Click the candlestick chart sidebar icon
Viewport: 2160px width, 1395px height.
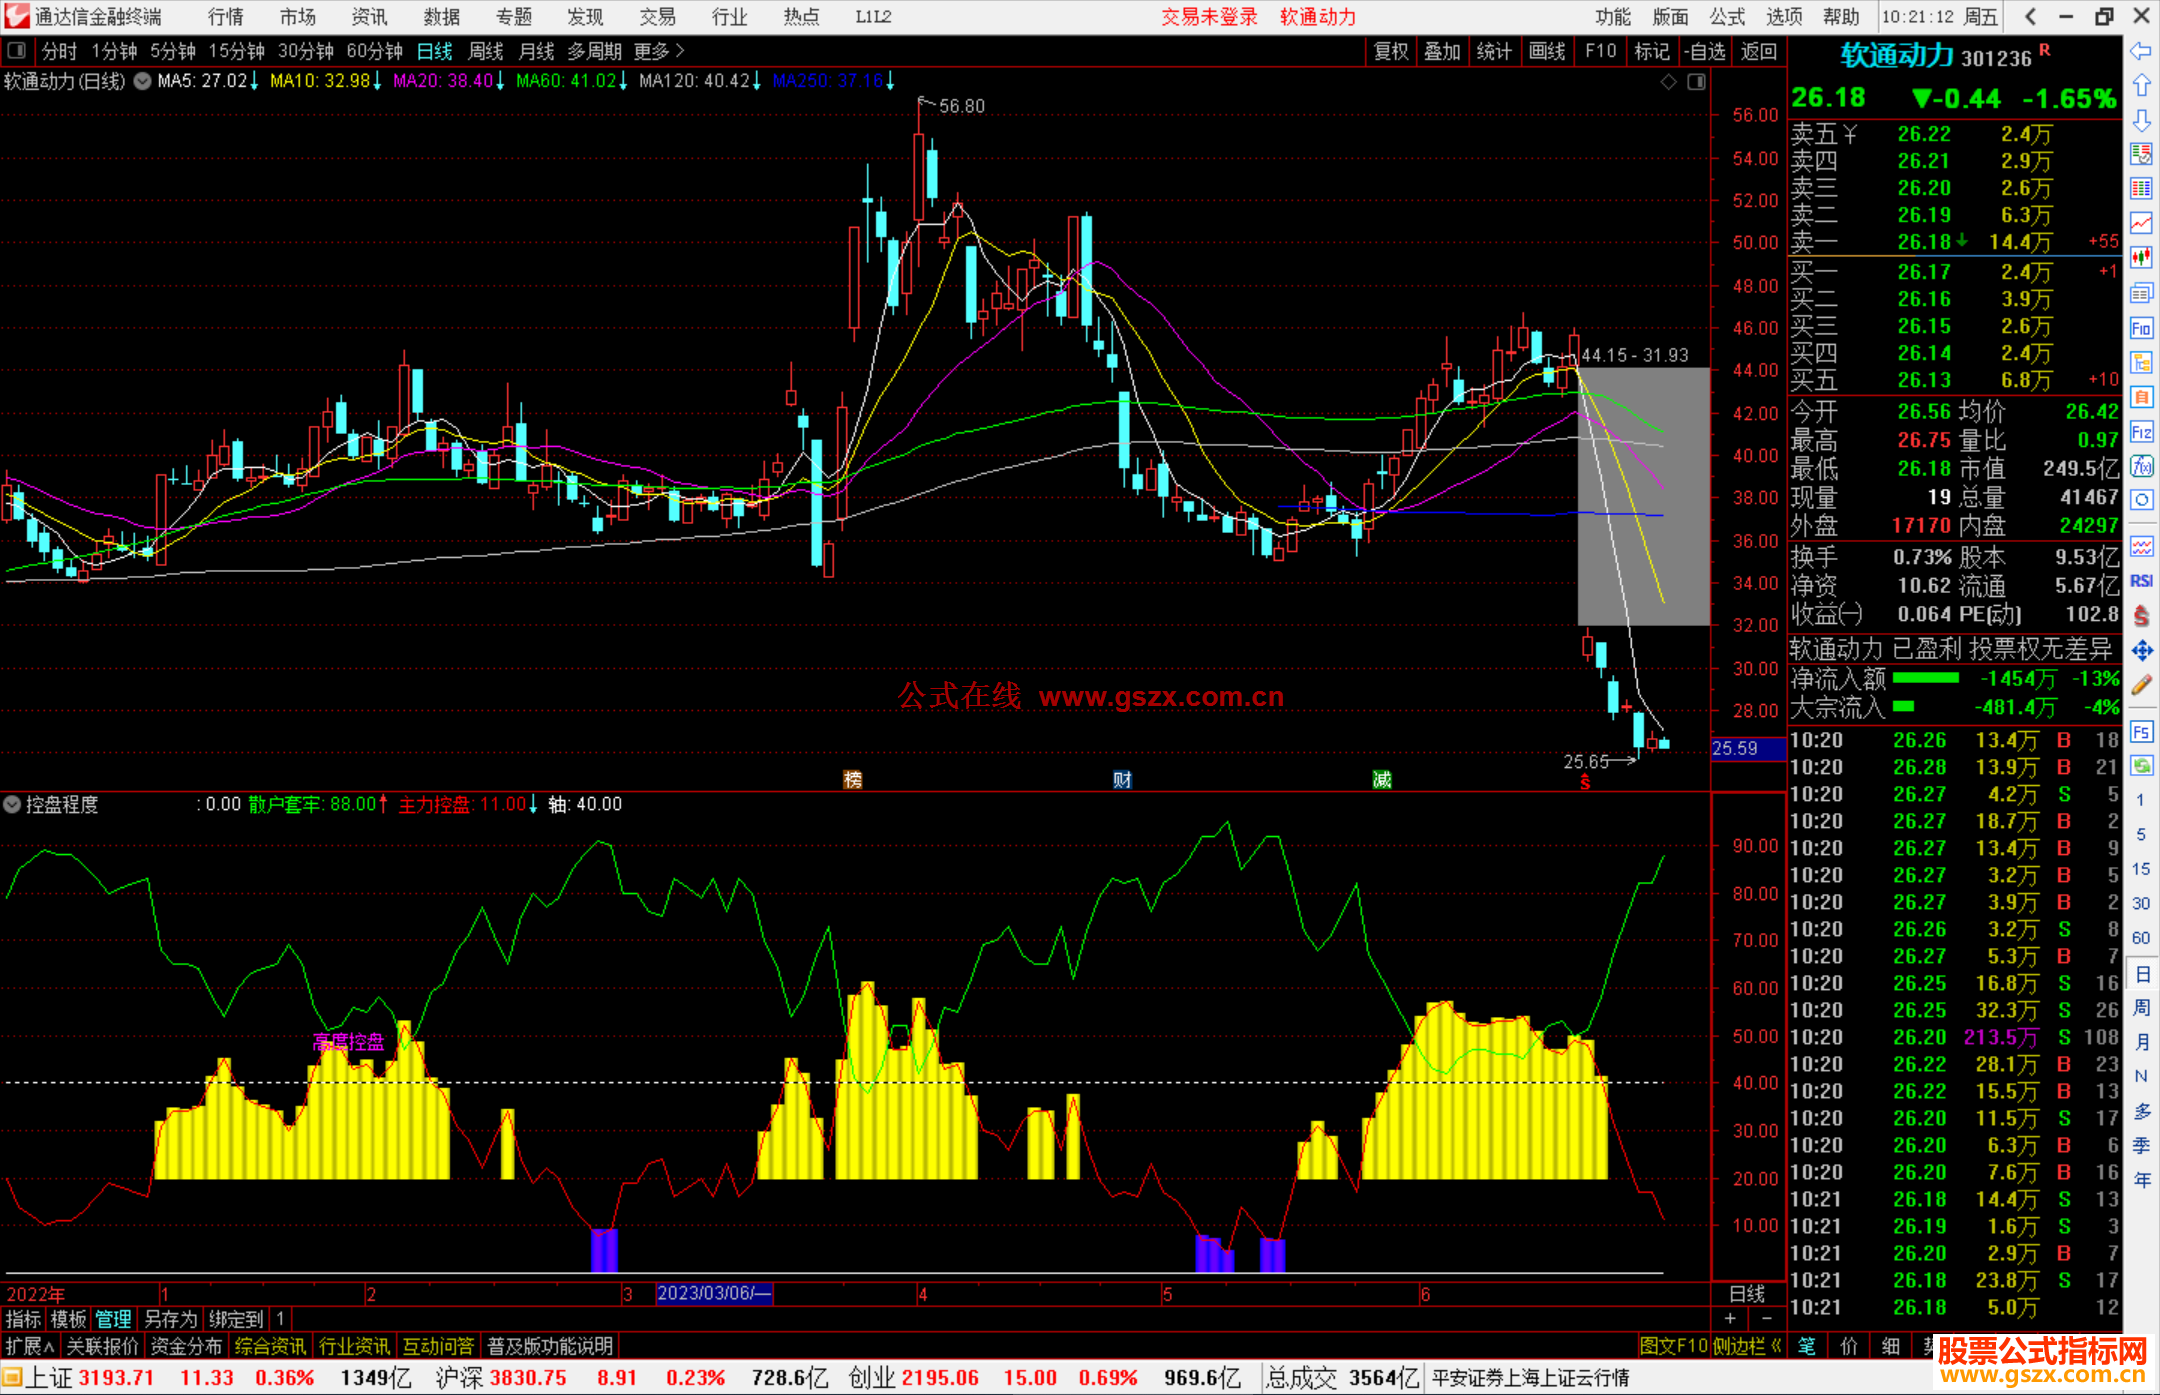(2141, 258)
